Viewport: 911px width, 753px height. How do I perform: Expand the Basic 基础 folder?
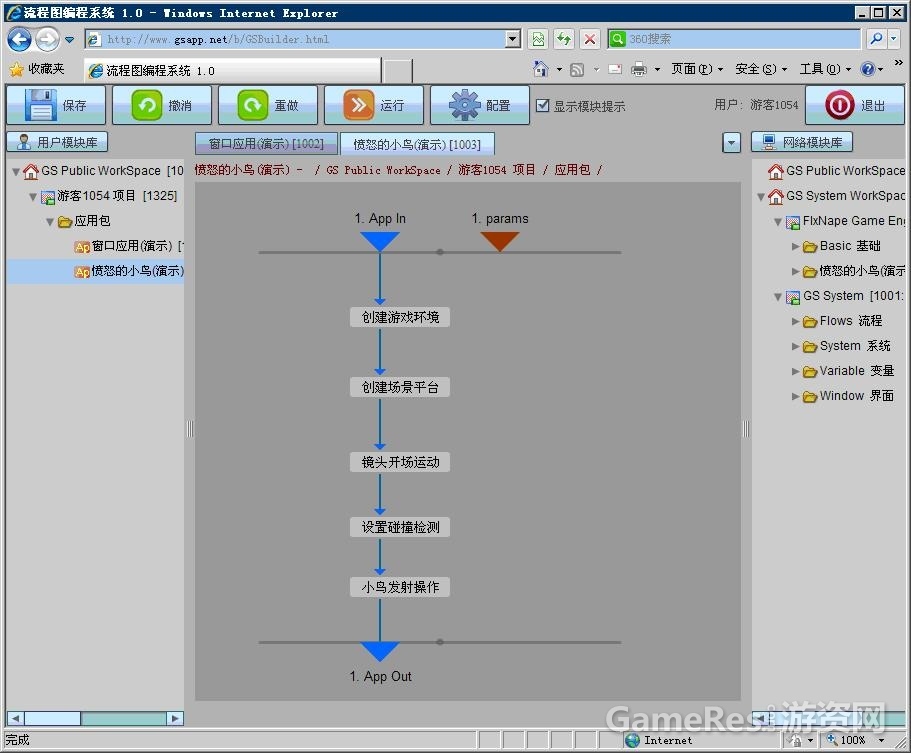(795, 246)
